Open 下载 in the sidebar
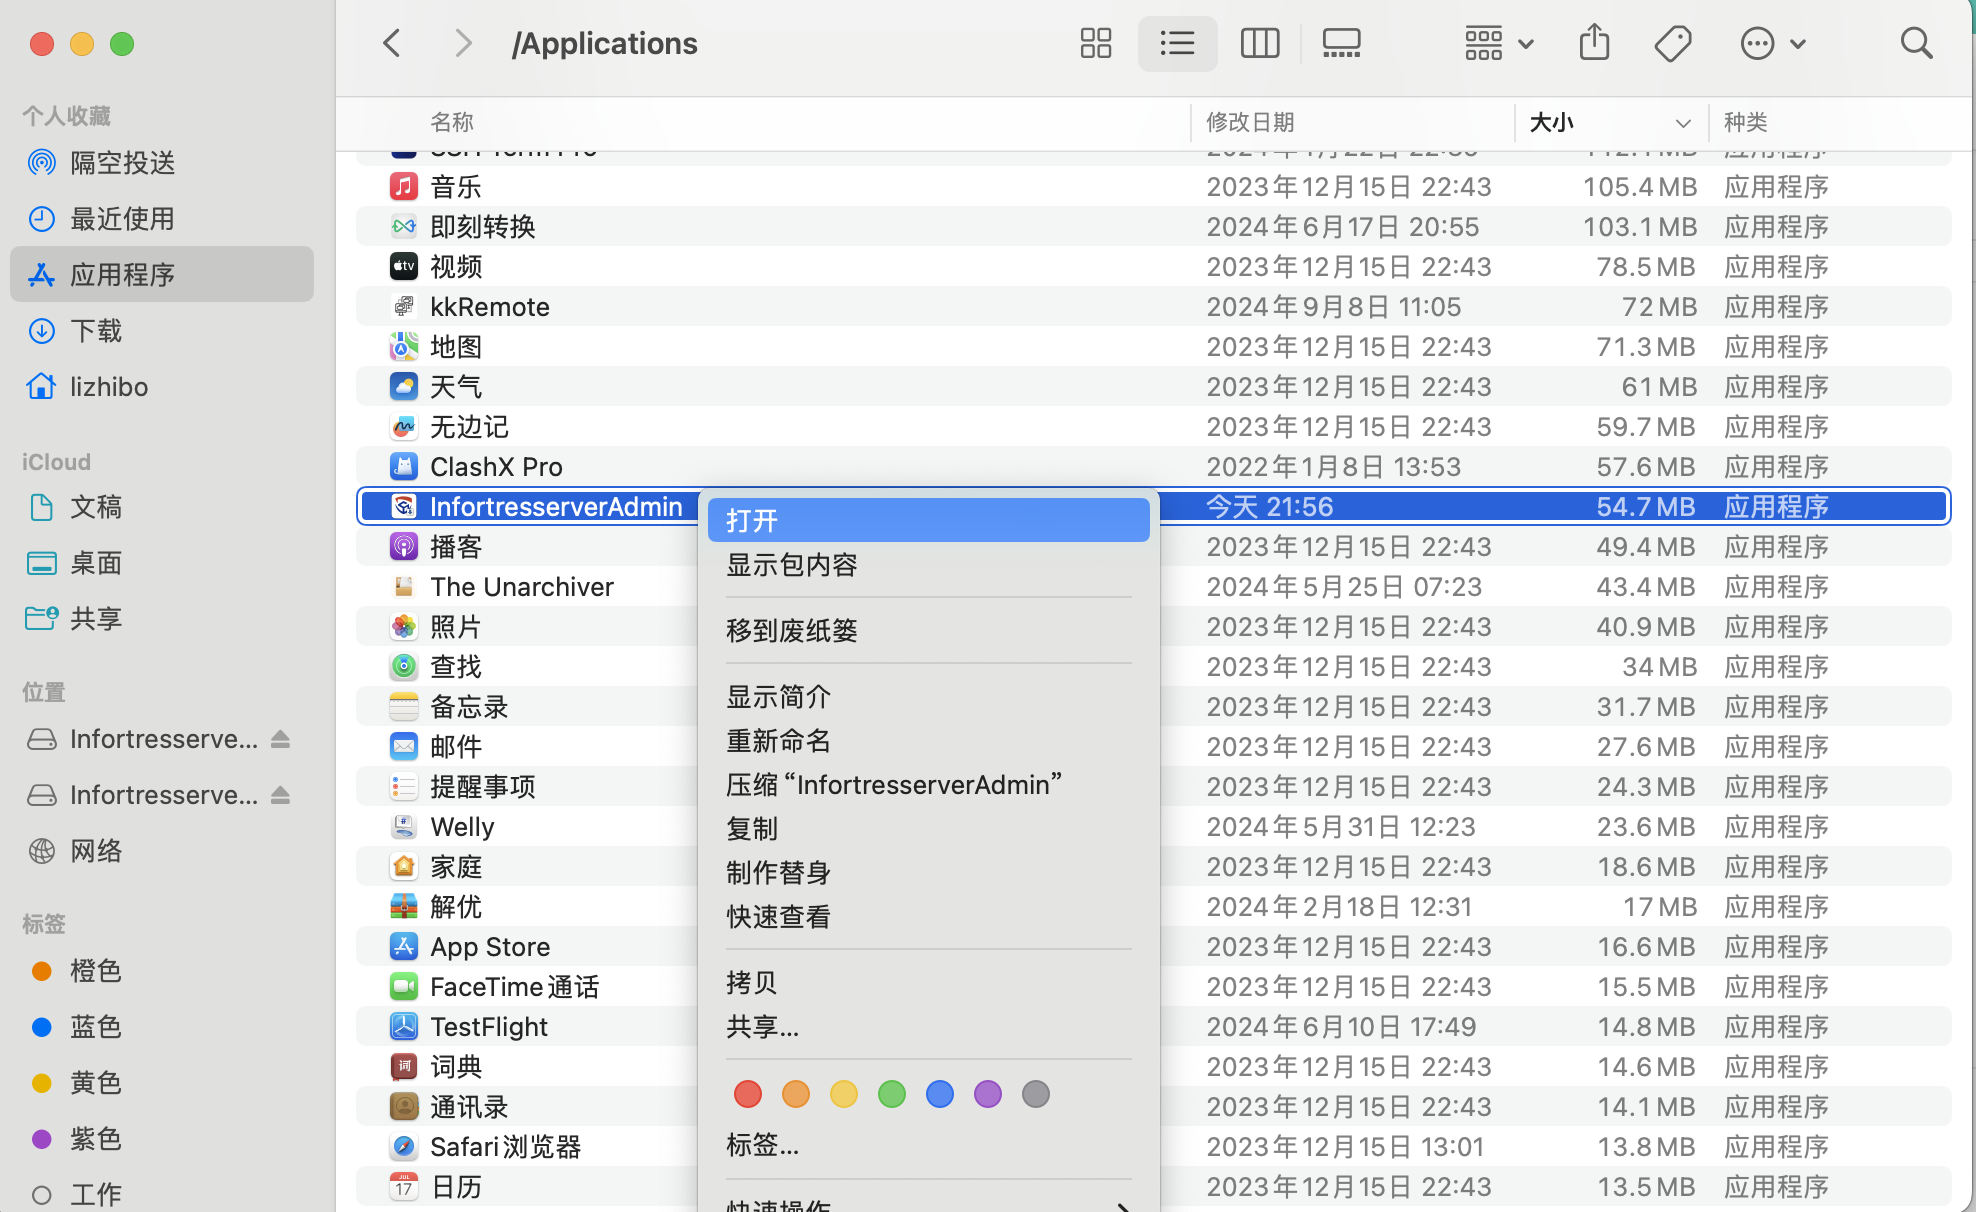Image resolution: width=1976 pixels, height=1212 pixels. [x=96, y=331]
